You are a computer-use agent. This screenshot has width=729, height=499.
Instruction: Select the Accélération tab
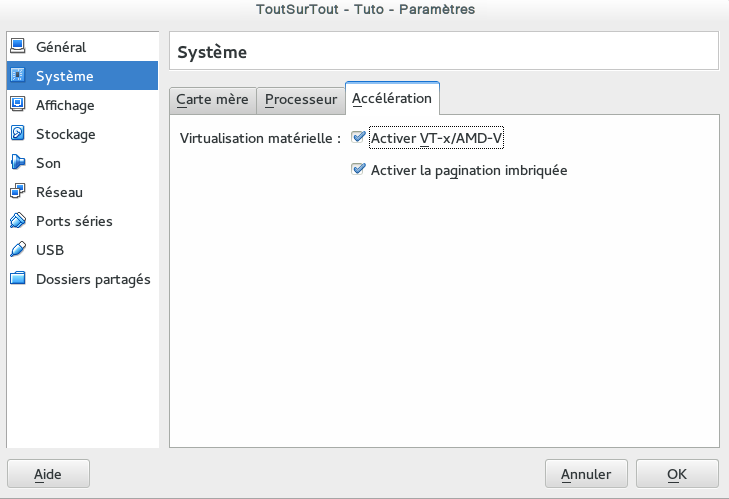tap(392, 98)
